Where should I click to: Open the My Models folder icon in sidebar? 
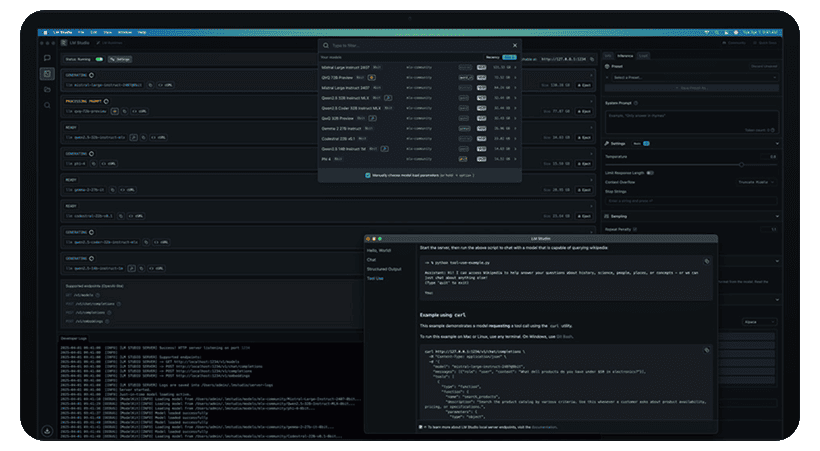47,89
